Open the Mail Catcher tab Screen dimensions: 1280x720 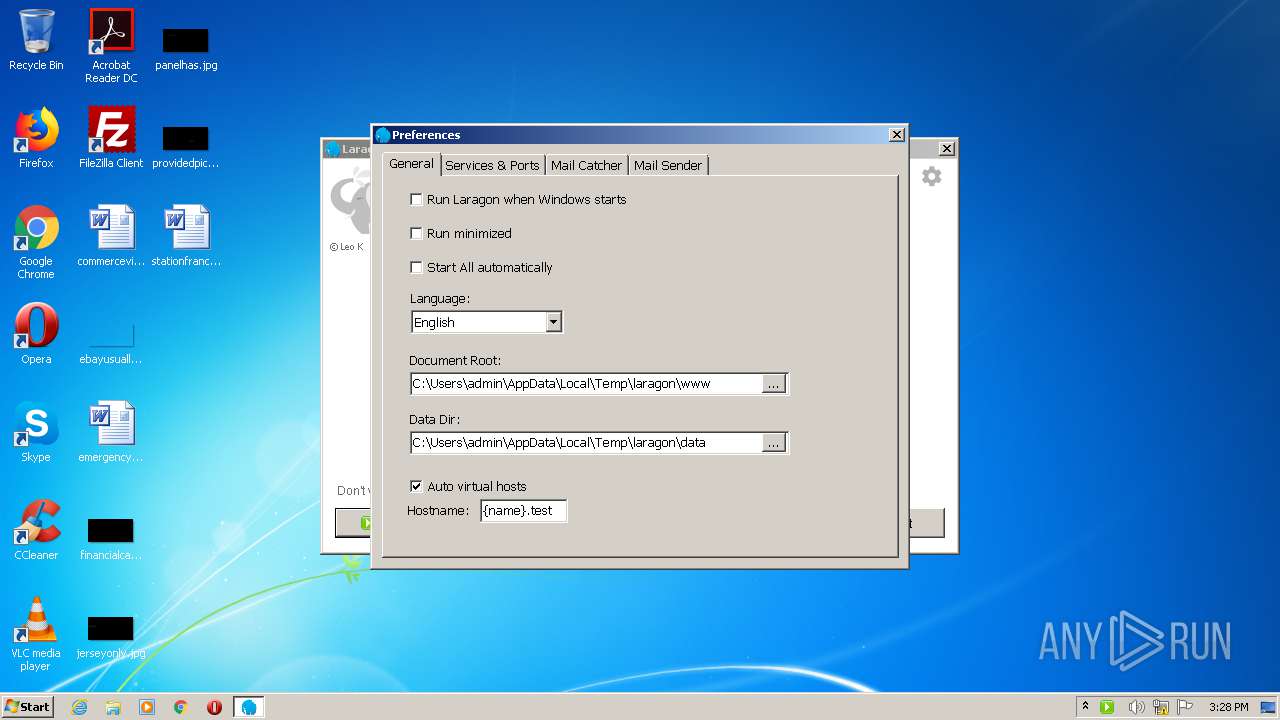586,165
